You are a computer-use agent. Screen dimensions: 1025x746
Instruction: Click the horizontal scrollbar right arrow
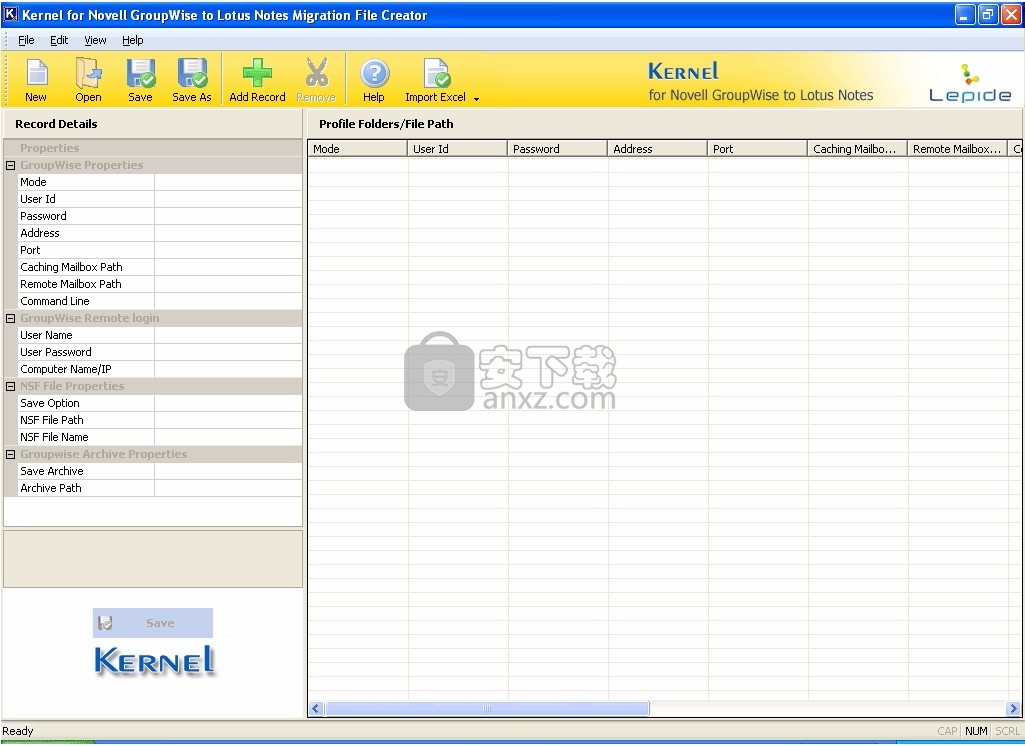(1013, 709)
